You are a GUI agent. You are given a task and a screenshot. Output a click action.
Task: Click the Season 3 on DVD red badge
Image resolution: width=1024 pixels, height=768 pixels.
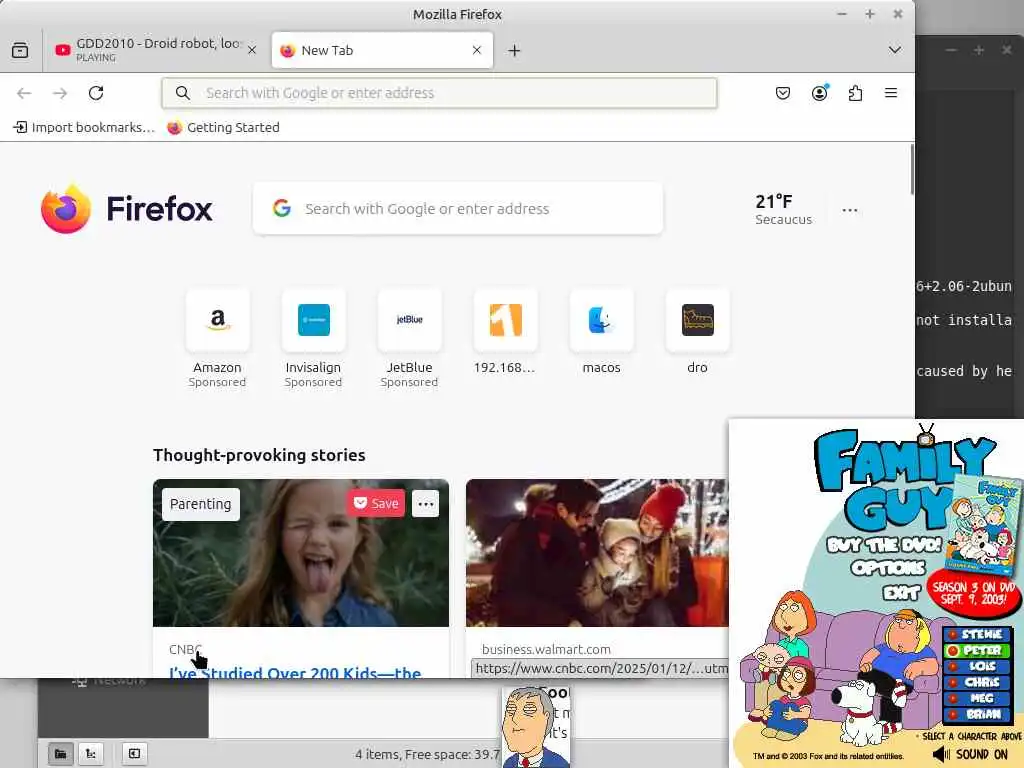(x=974, y=593)
